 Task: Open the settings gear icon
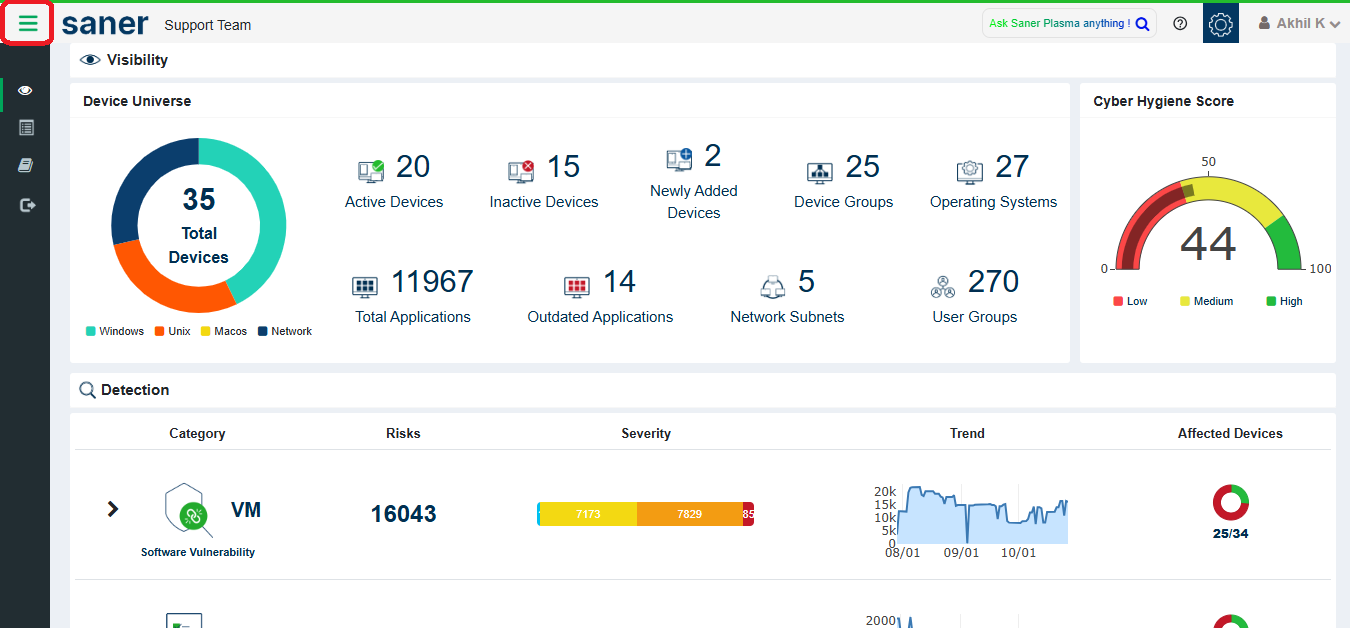1220,24
